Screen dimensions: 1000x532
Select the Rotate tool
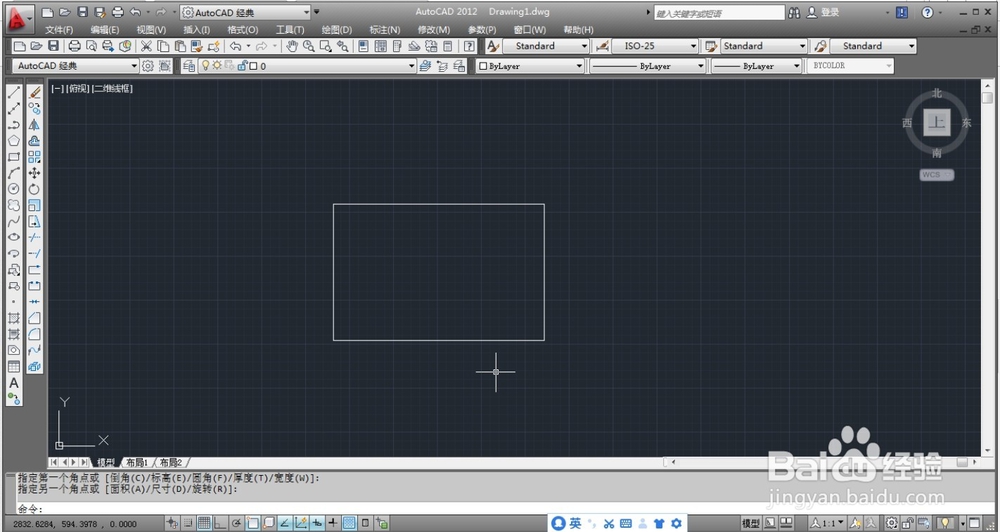(x=34, y=189)
